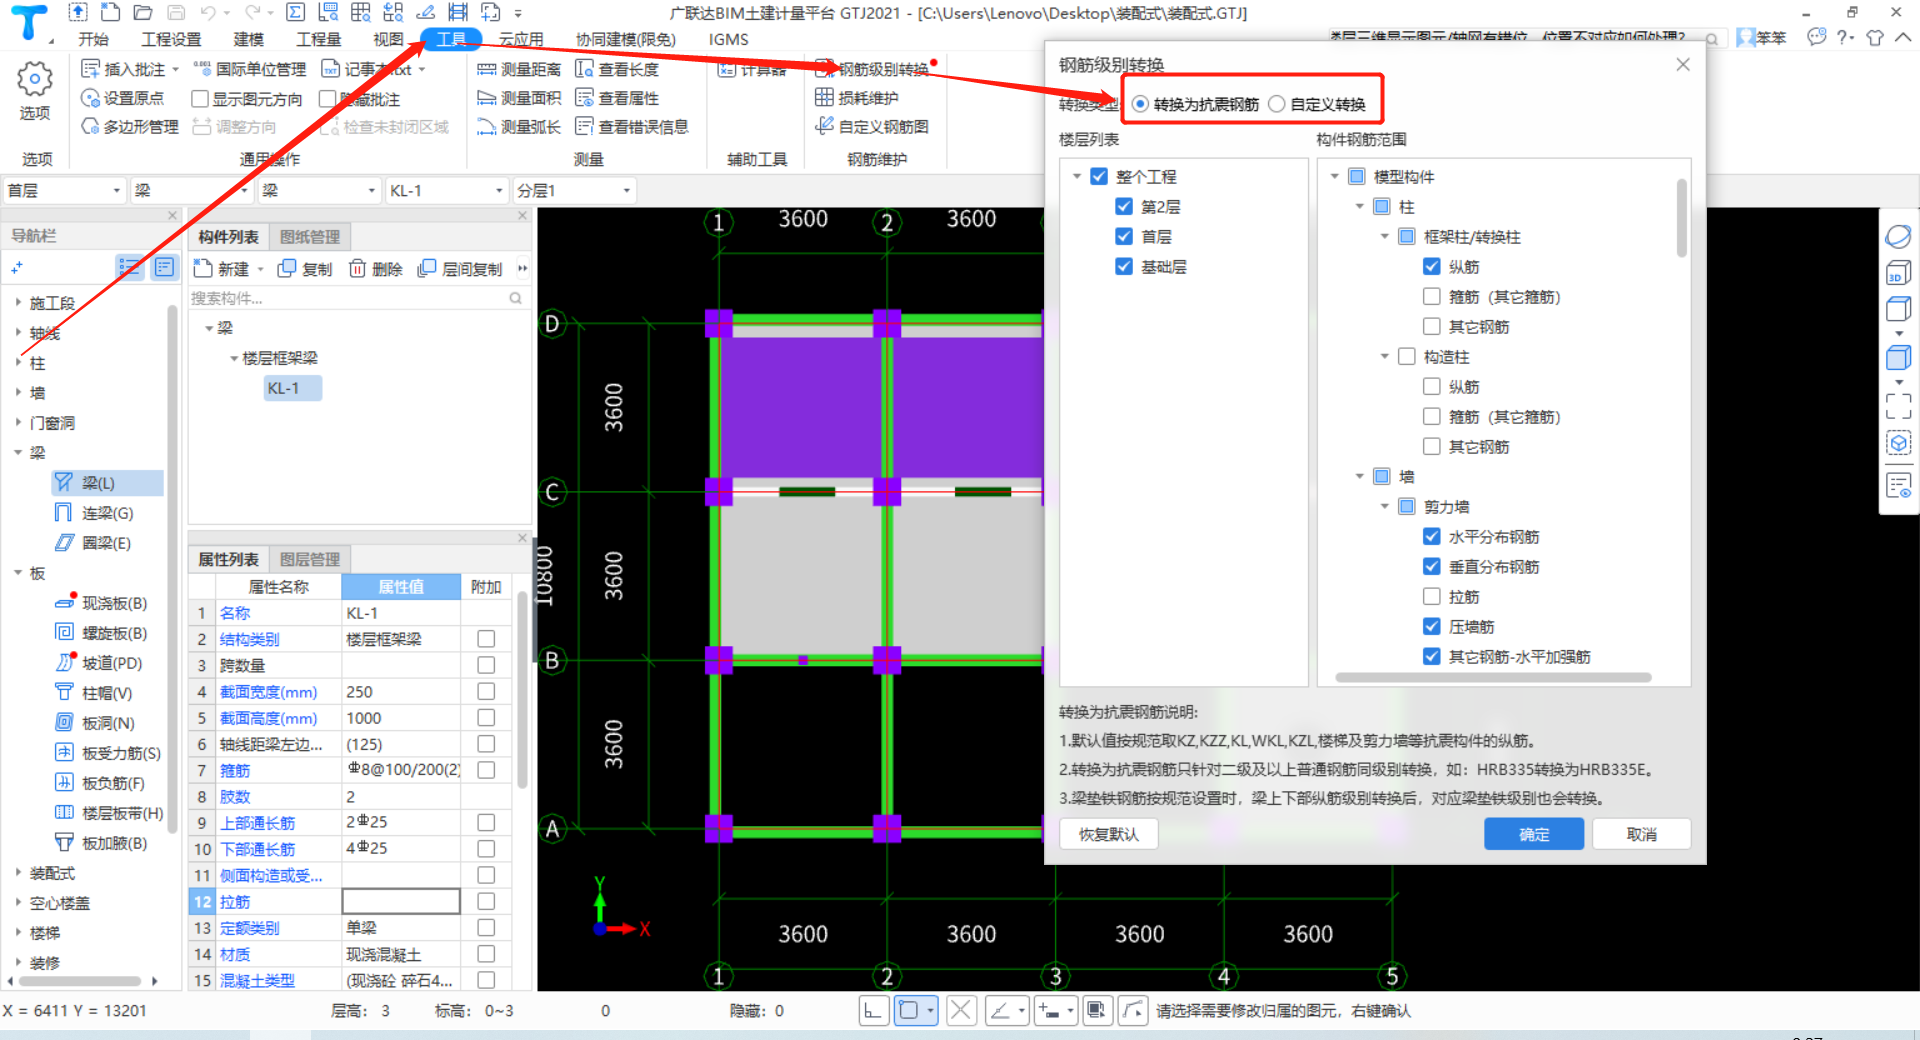Click 插入批注 tool icon
The height and width of the screenshot is (1040, 1920).
coord(90,69)
